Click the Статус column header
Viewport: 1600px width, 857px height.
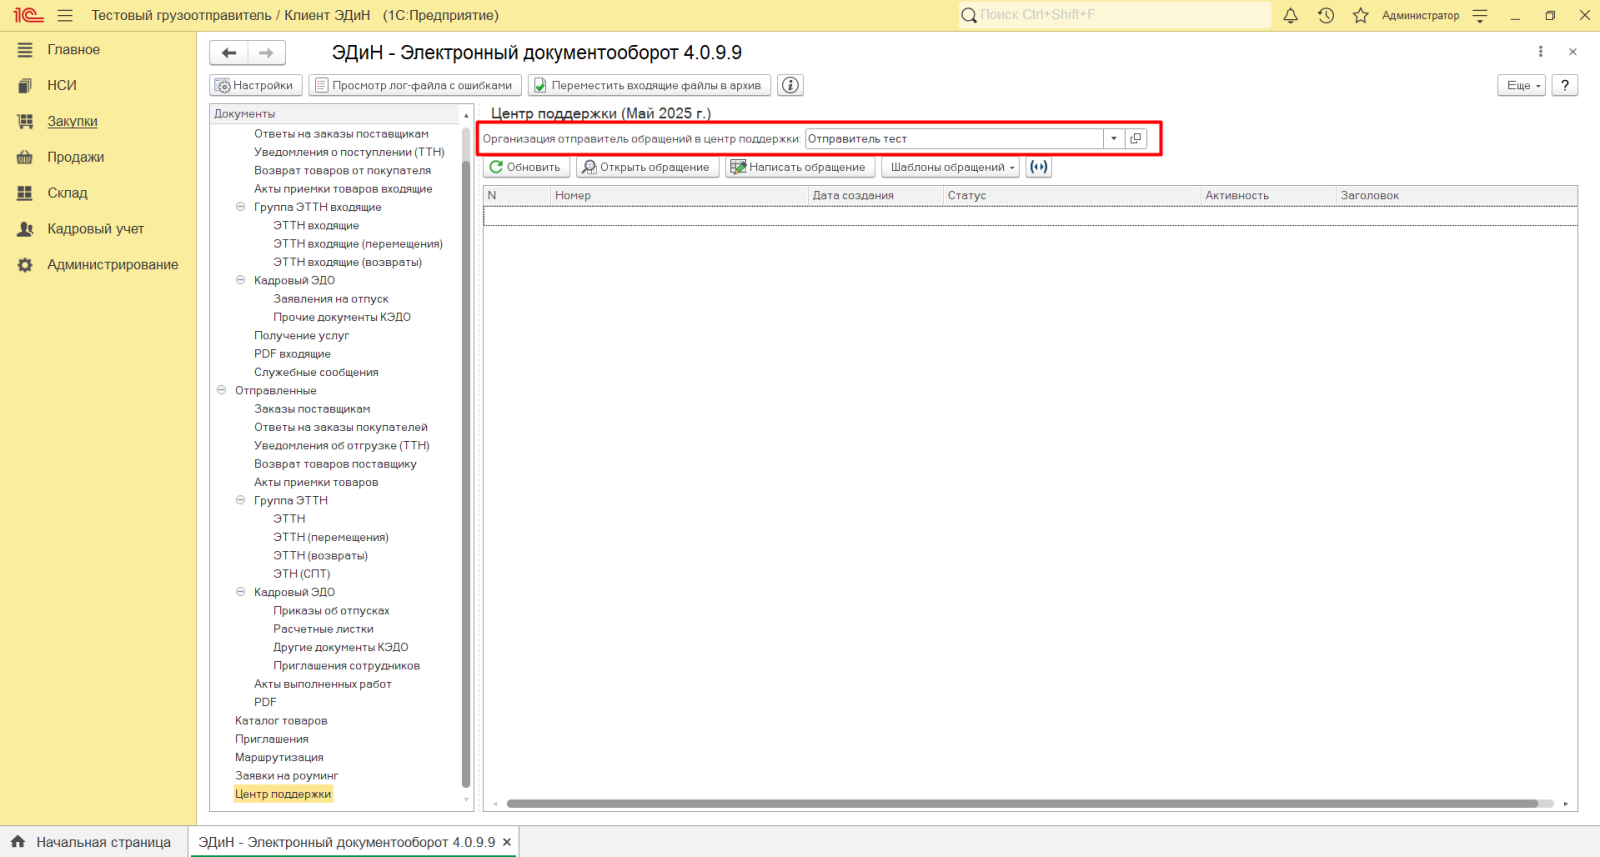1072,195
